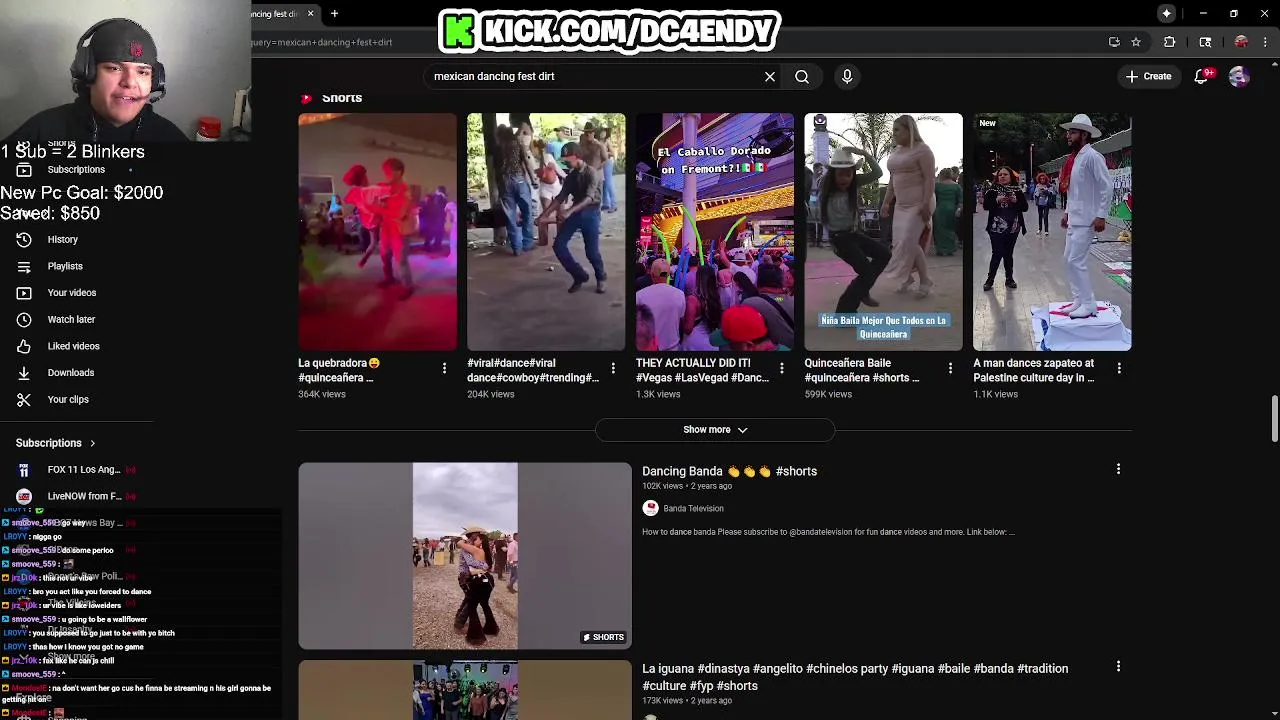Open the THEY ACTUALLY DID IT short title
The height and width of the screenshot is (720, 1280).
pos(702,370)
